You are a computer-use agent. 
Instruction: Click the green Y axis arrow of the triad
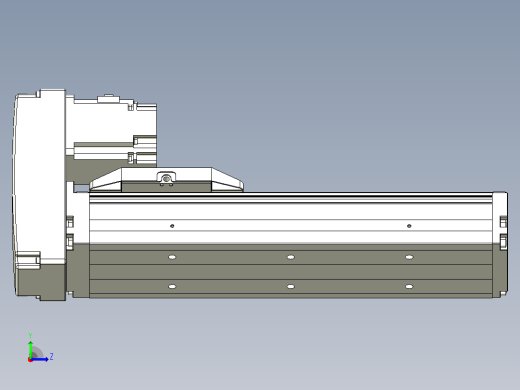(x=31, y=349)
